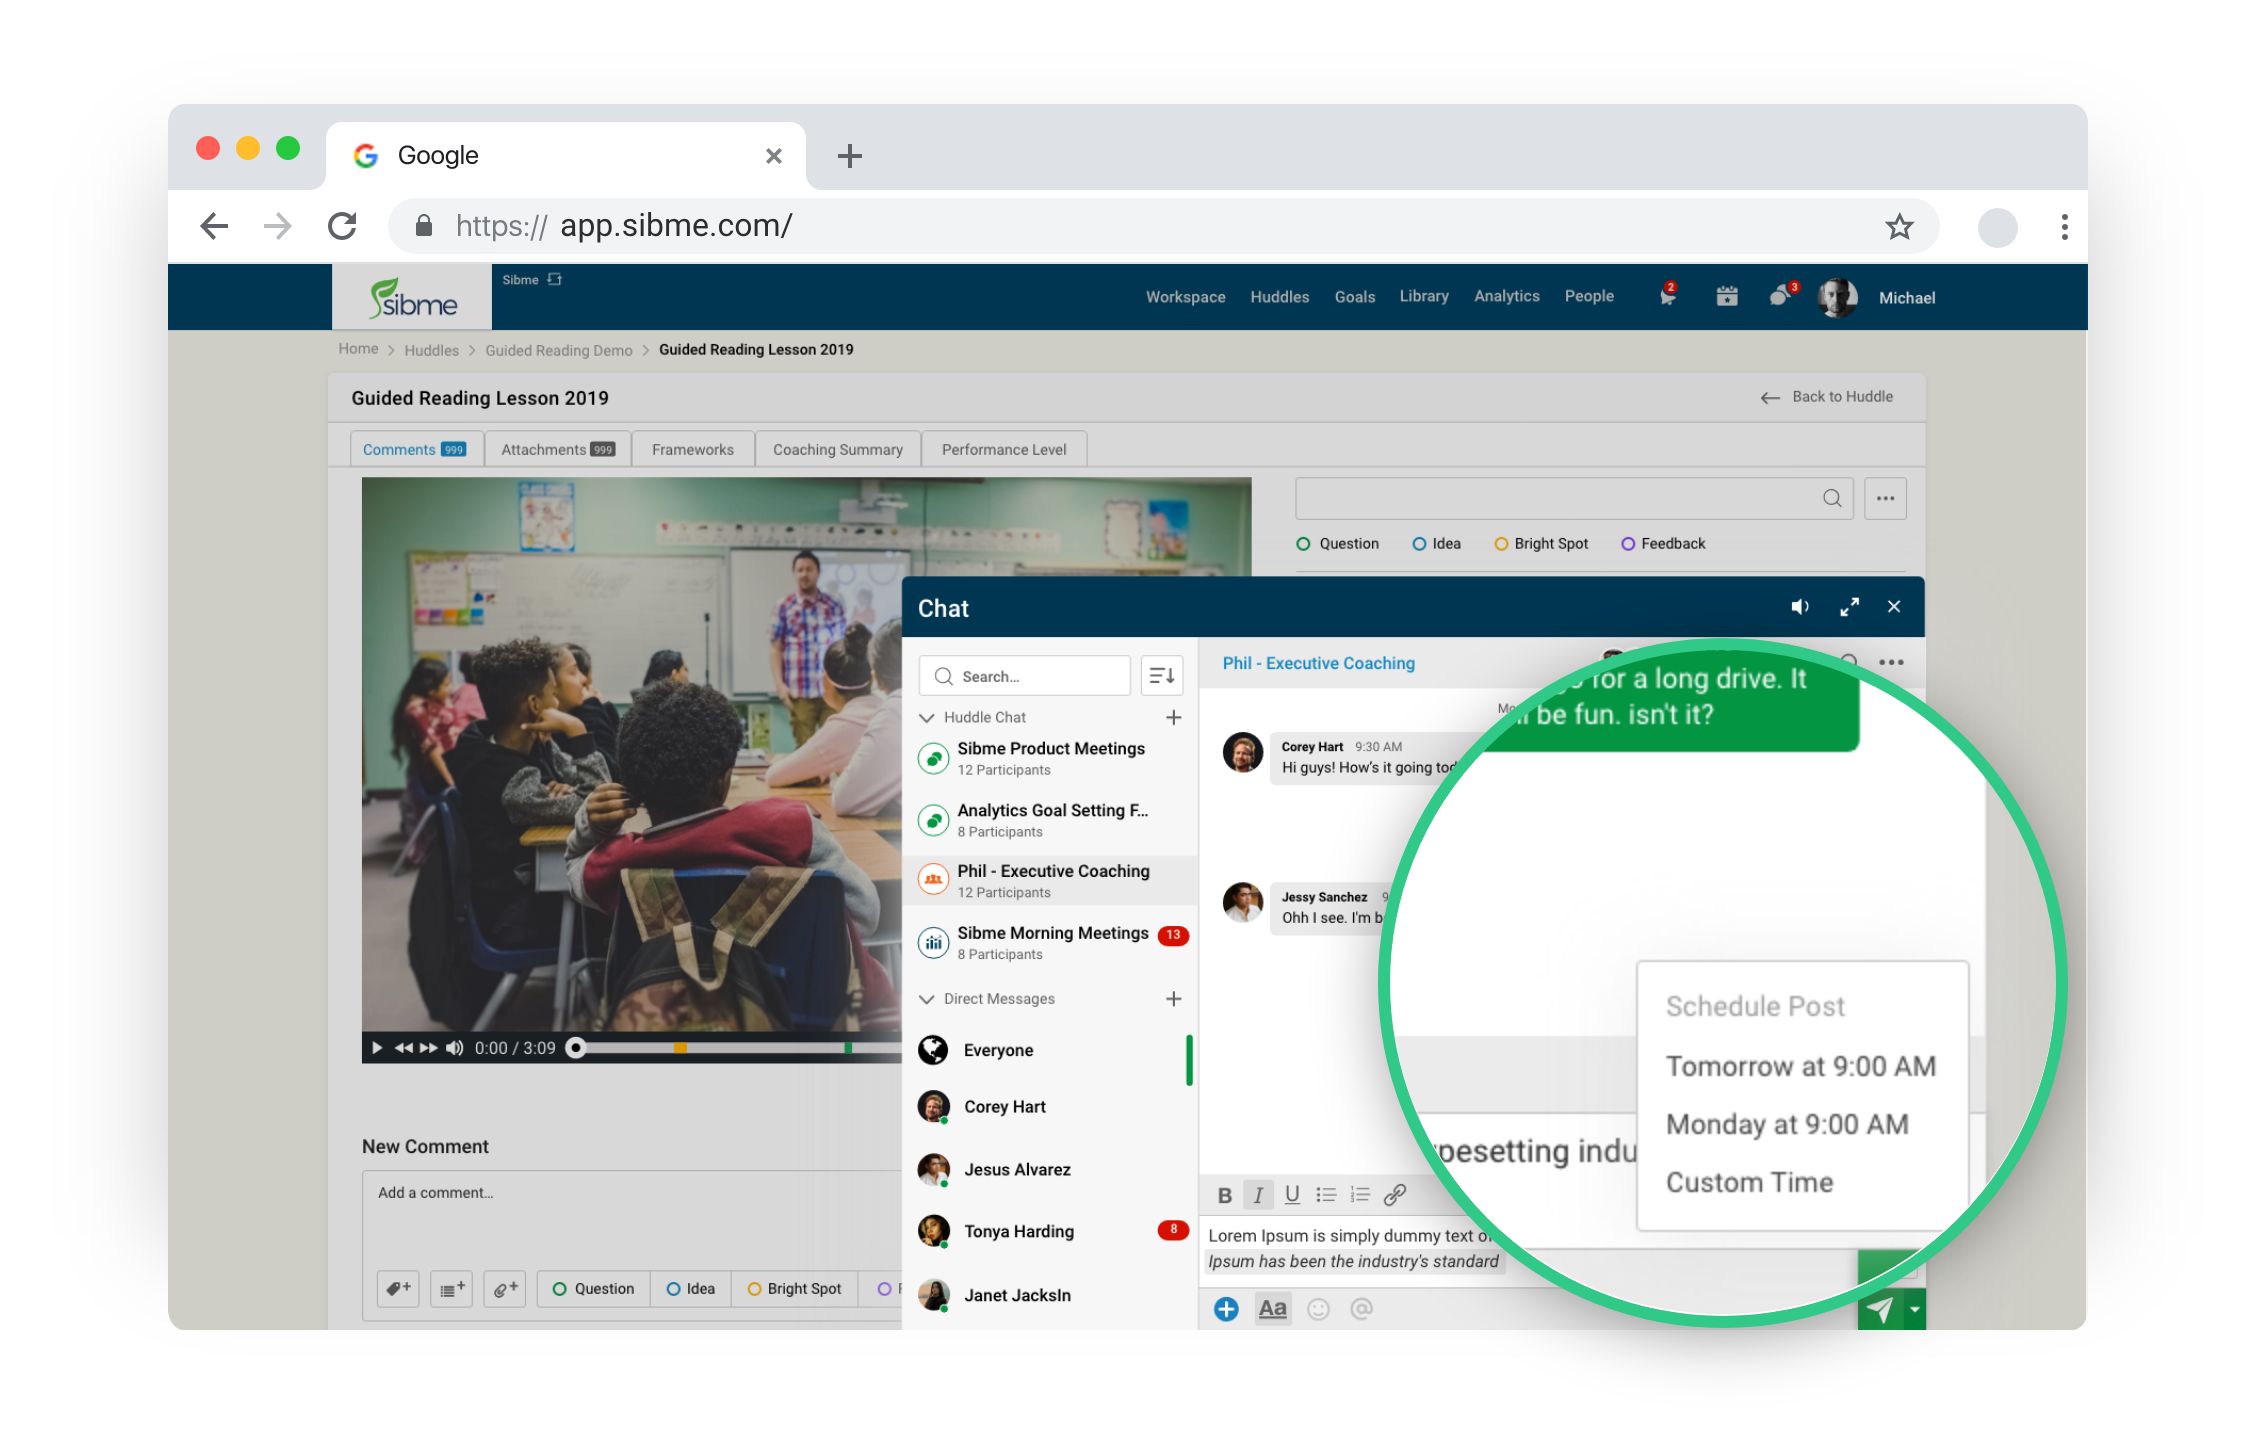This screenshot has height=1437, width=2256.
Task: Select the Feedback filter above the chat
Action: 1663,544
